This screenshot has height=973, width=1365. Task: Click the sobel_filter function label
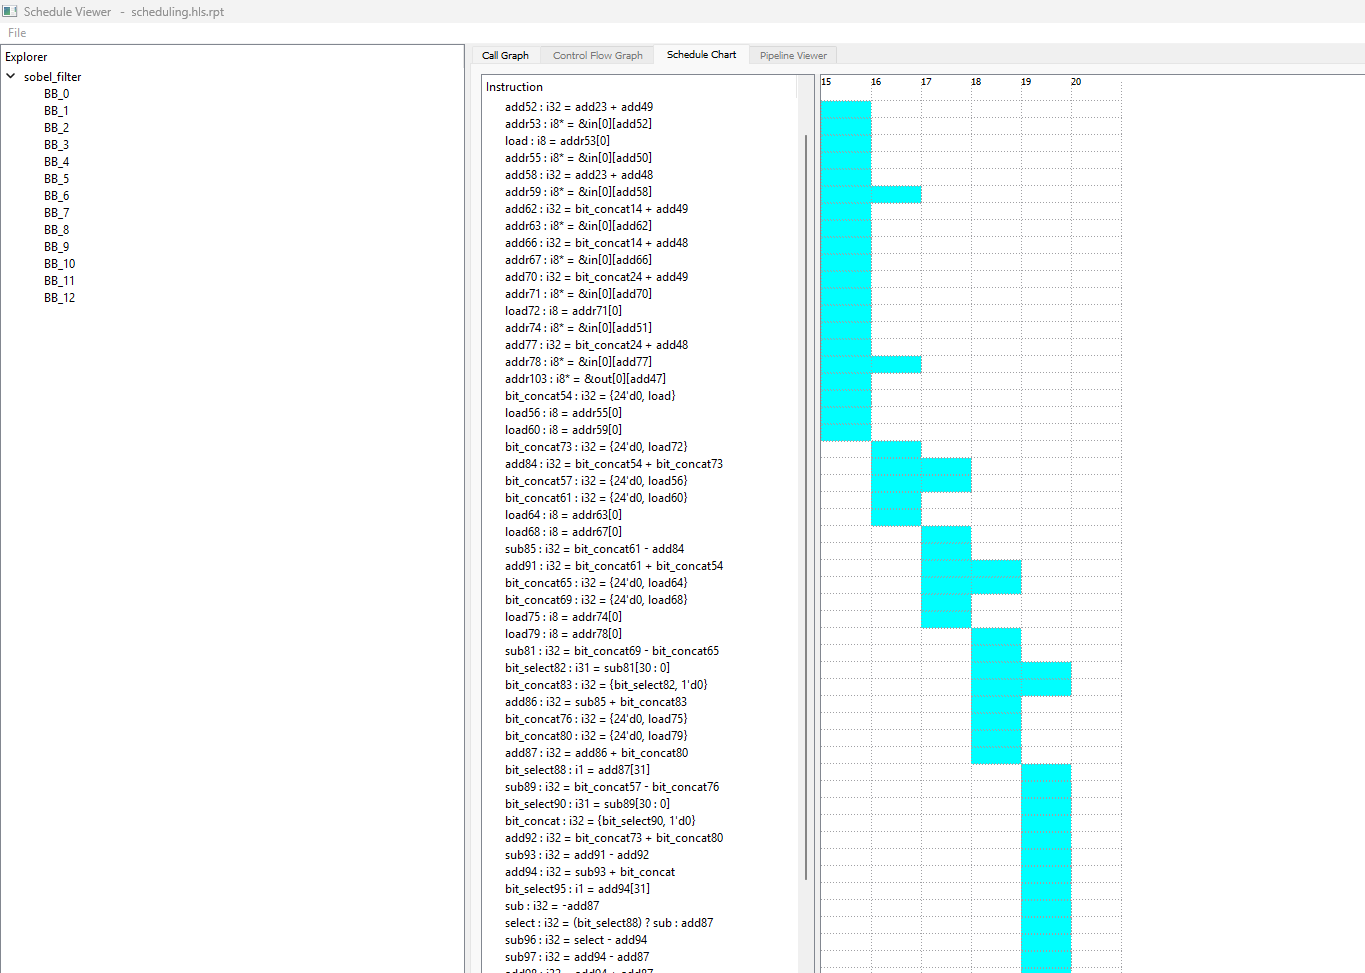point(52,77)
